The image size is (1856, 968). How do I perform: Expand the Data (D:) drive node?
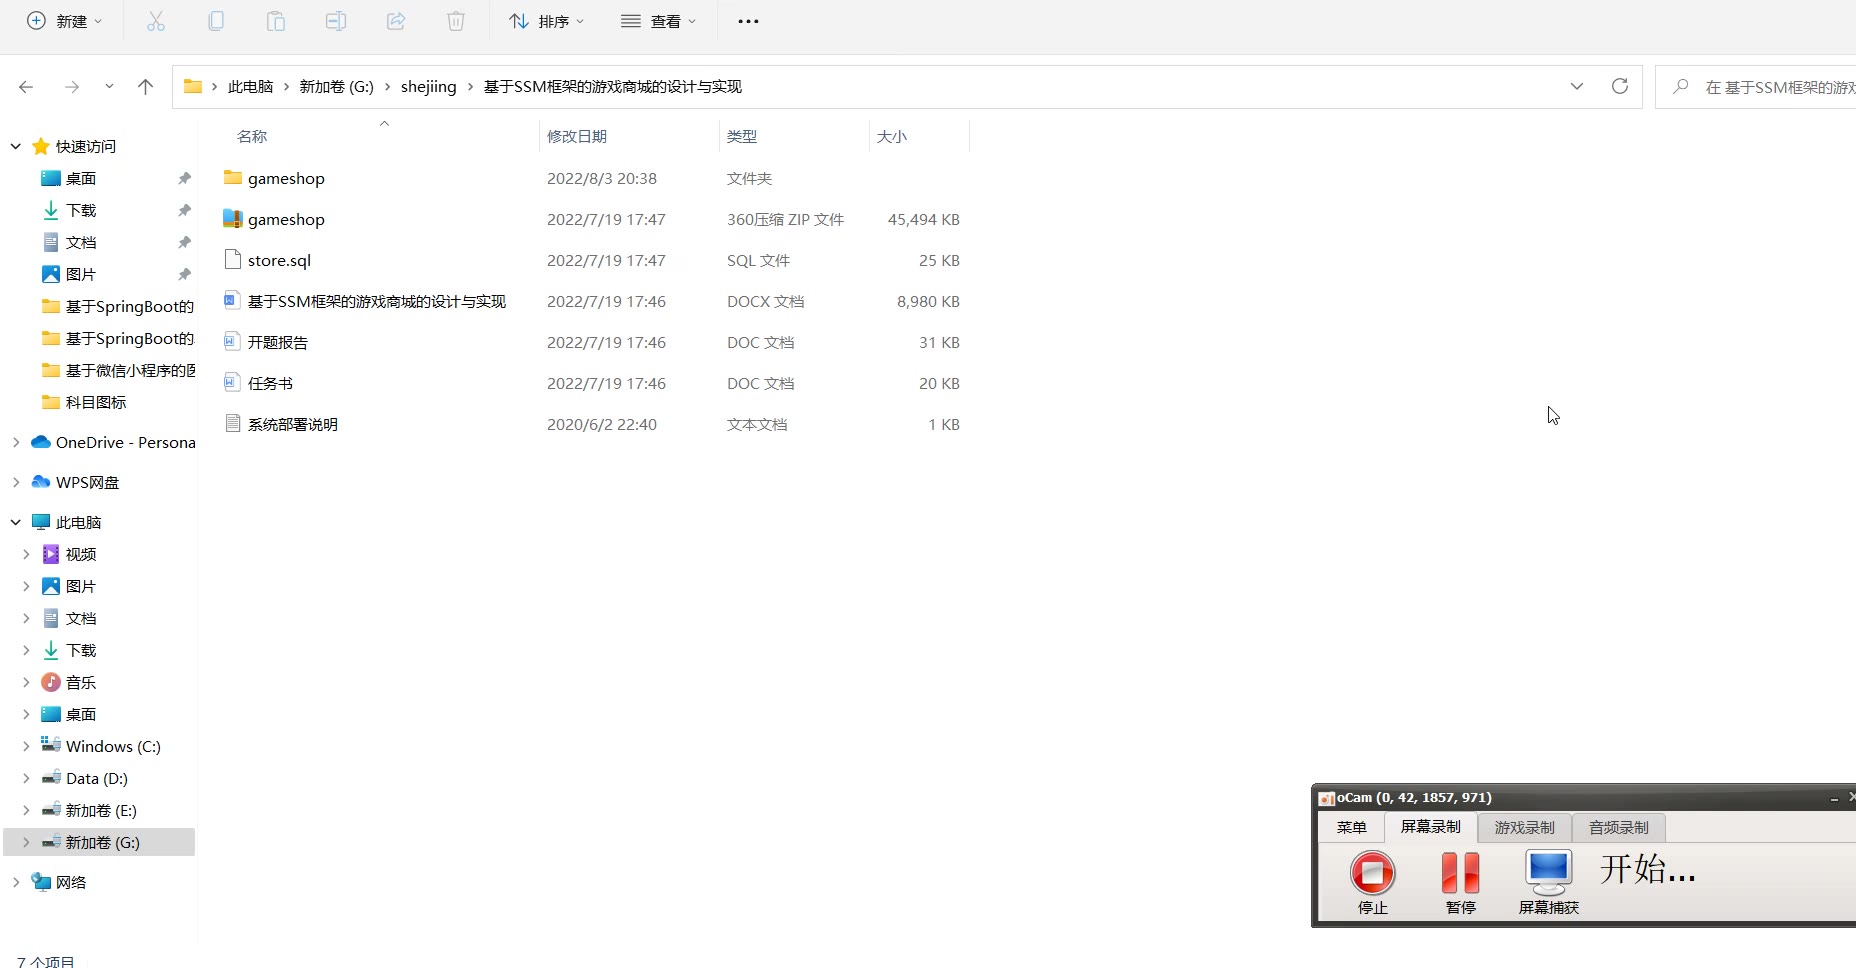[26, 778]
